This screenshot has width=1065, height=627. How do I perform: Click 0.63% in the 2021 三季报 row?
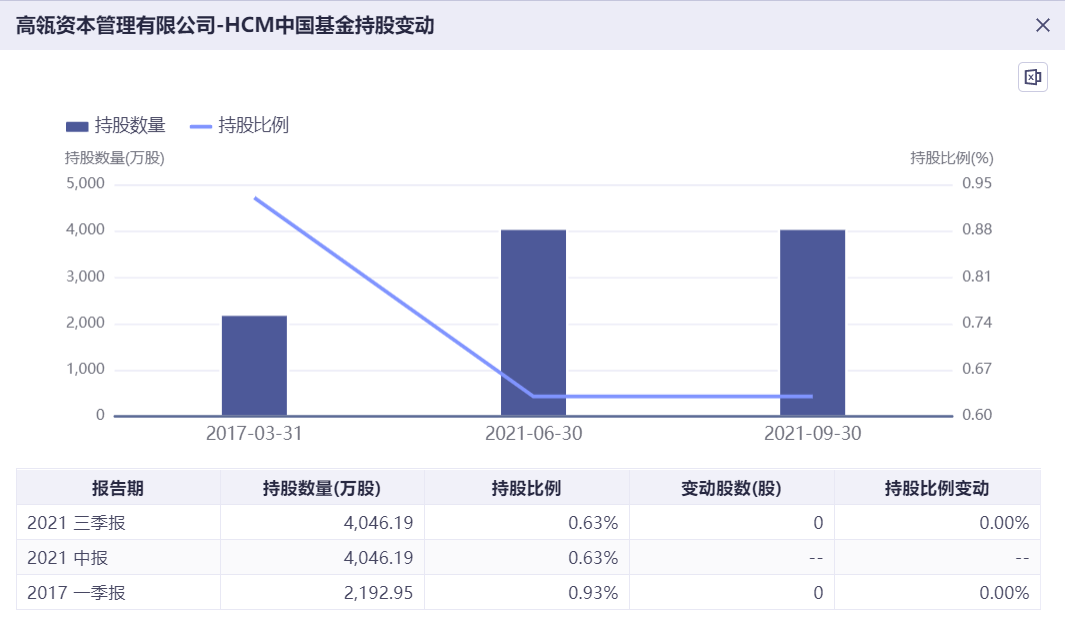click(x=593, y=523)
